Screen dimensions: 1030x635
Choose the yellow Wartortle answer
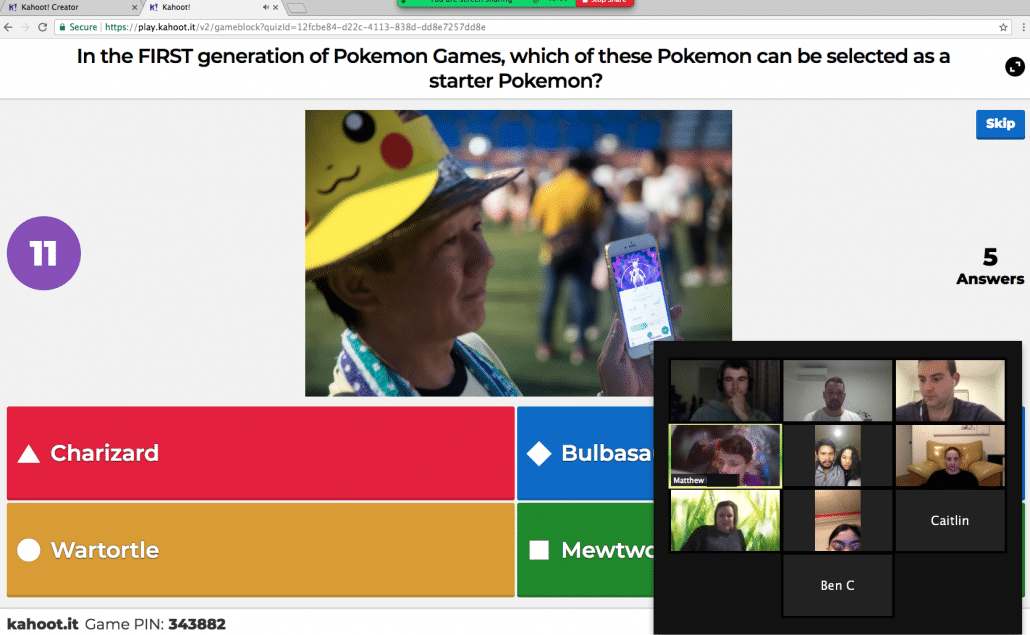coord(261,550)
